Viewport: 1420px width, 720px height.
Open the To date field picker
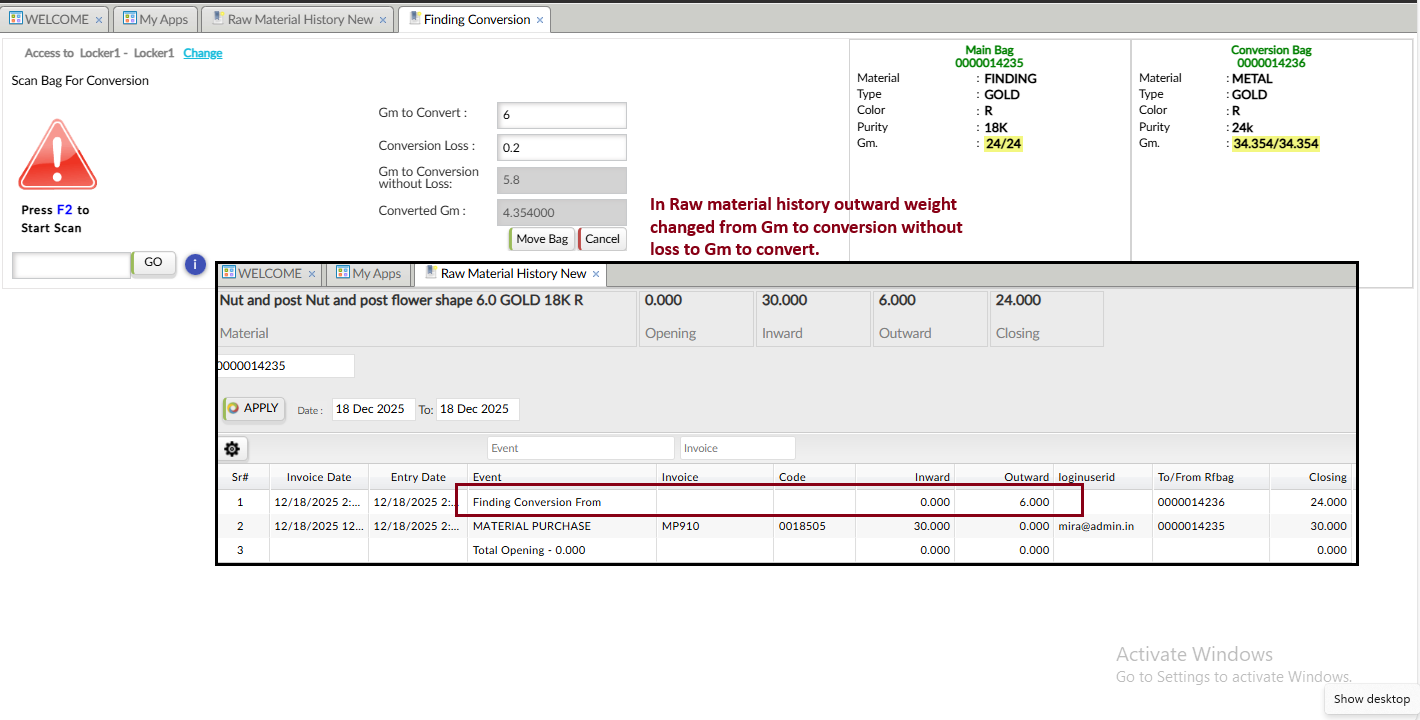pos(477,409)
